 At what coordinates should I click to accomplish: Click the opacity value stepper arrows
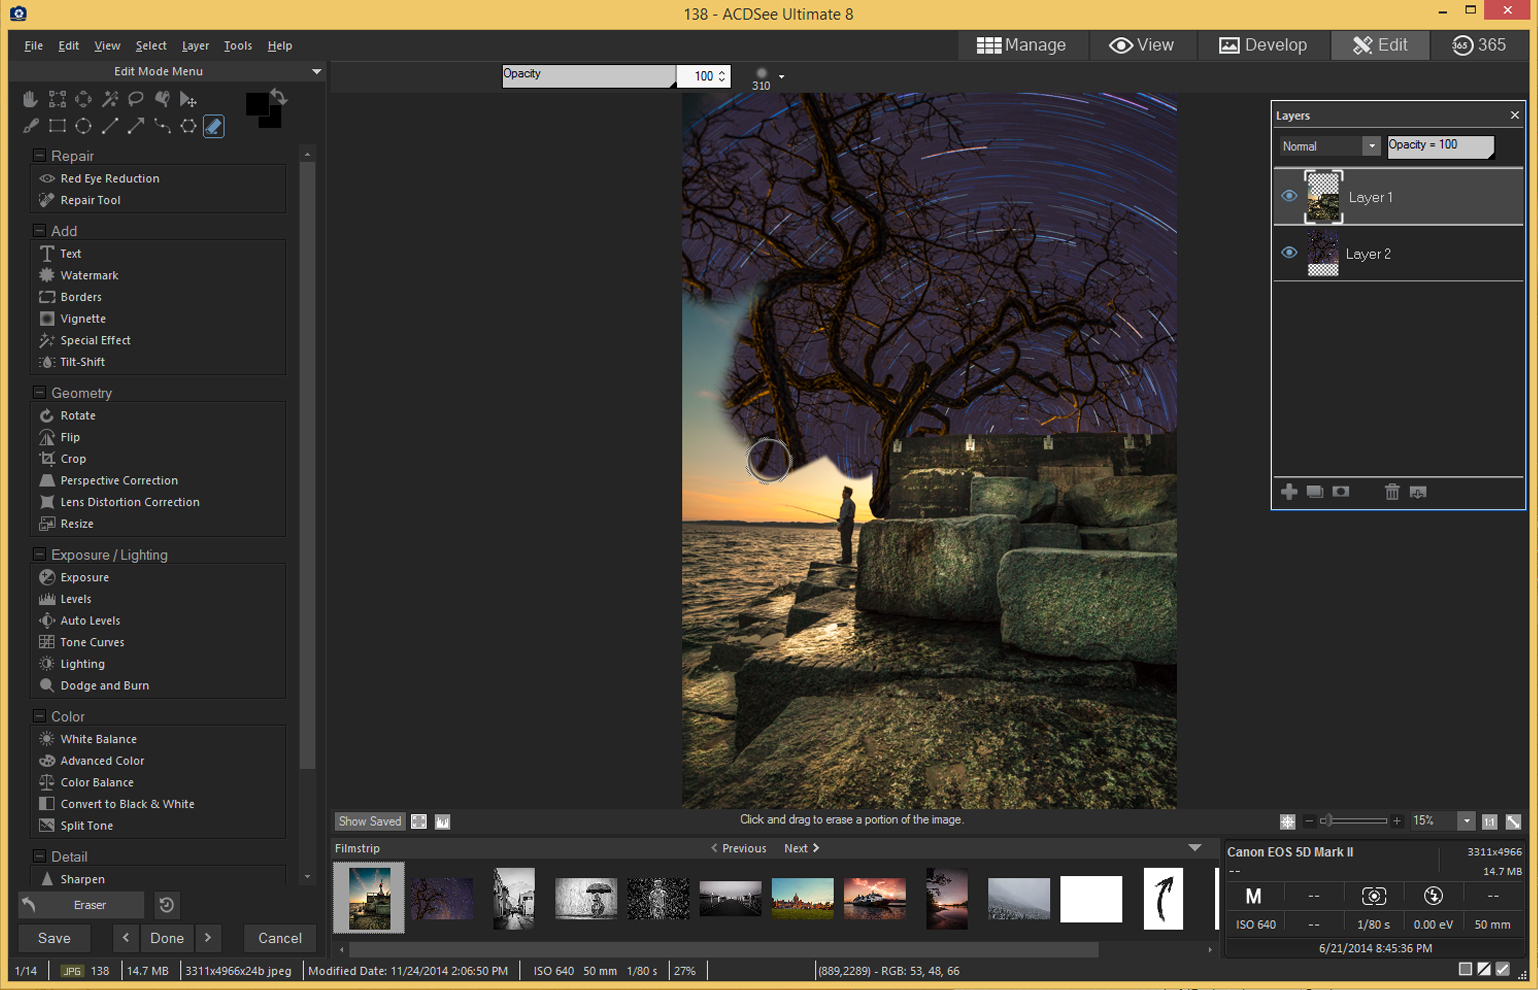click(722, 76)
